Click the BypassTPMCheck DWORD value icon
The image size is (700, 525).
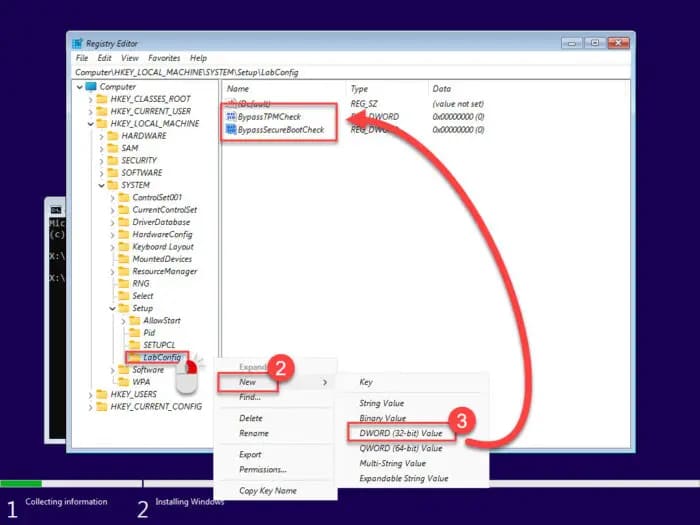[231, 117]
